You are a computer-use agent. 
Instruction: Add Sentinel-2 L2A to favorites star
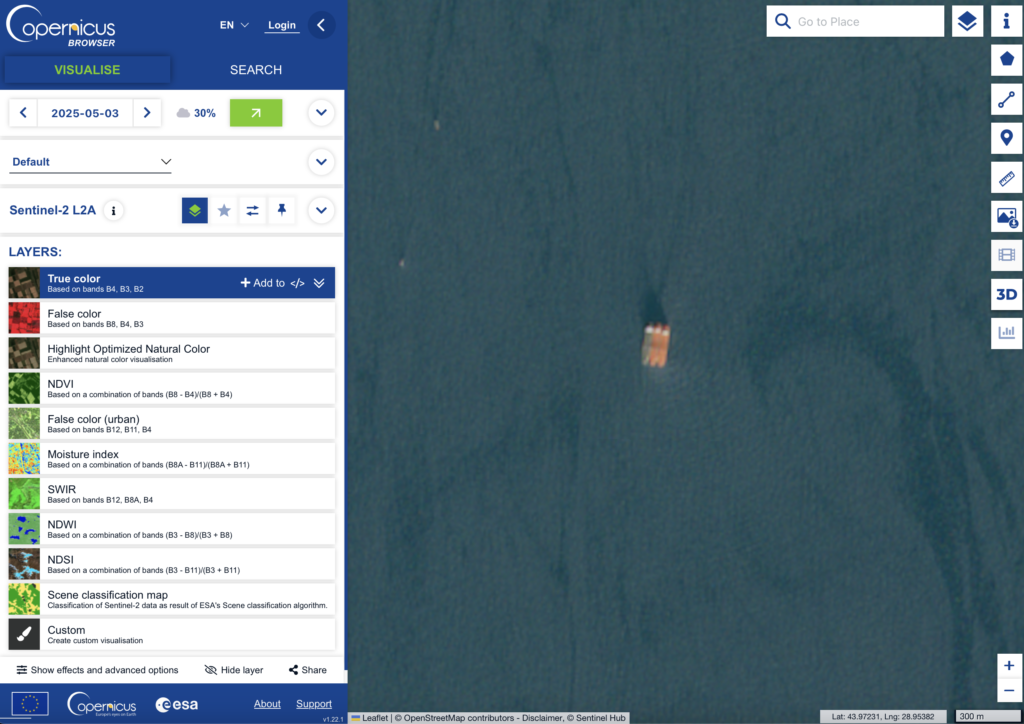click(224, 210)
